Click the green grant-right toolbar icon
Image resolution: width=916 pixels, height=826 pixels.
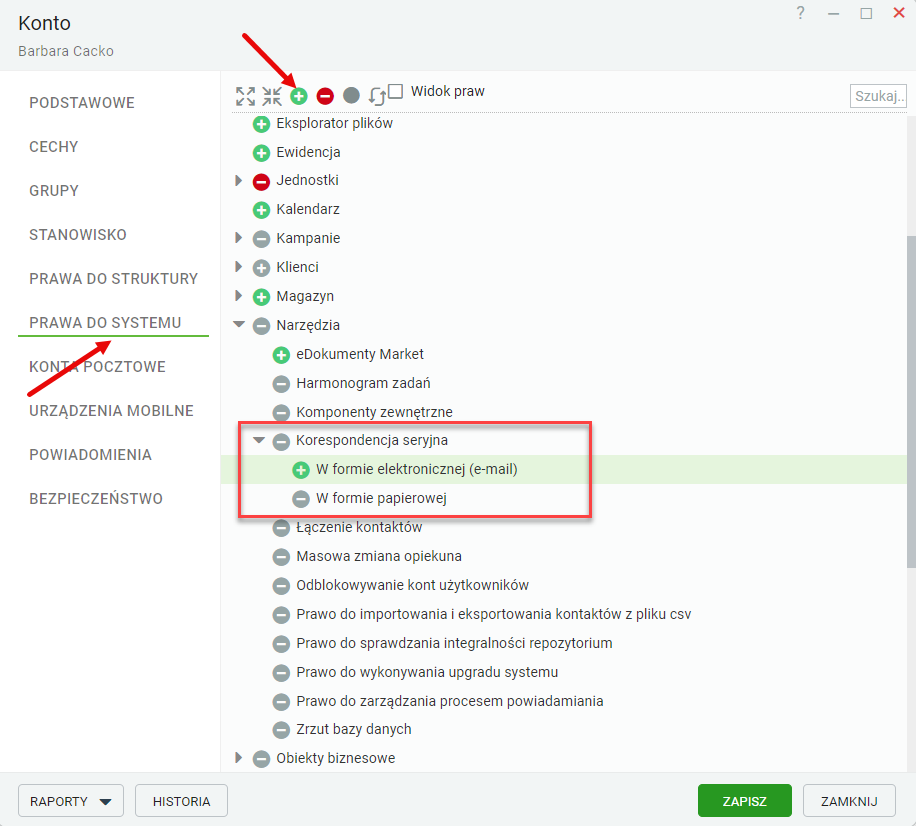pos(299,96)
